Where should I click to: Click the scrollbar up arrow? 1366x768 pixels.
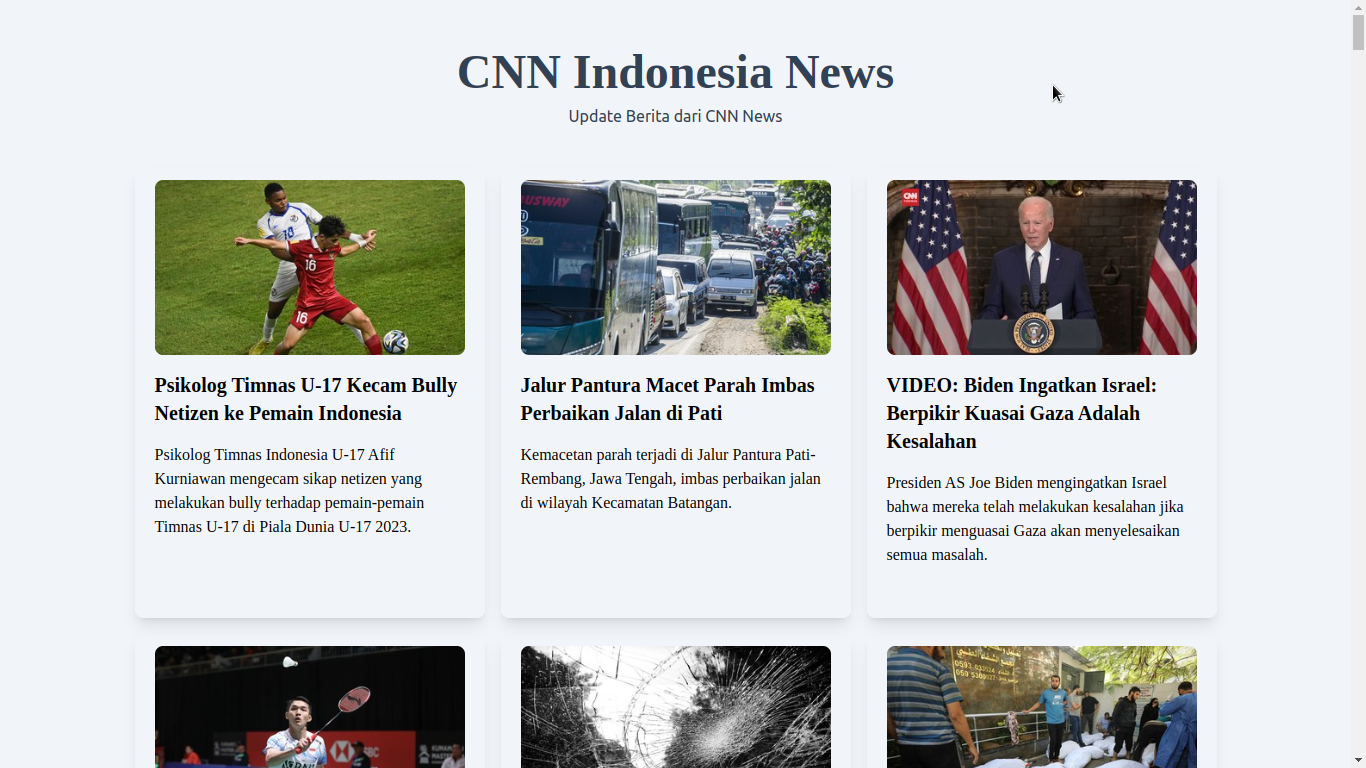(x=1358, y=7)
